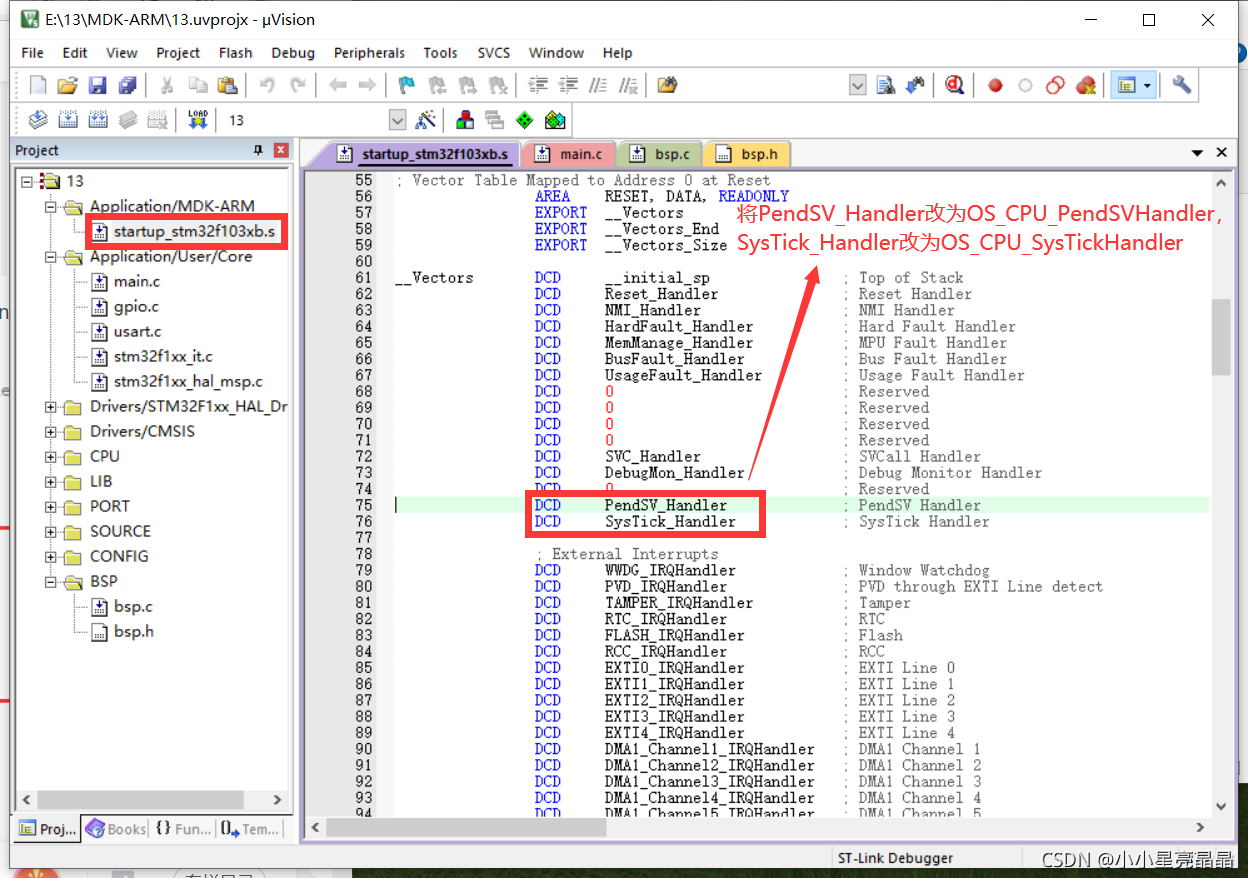Insert a bookmark with blue flag icon
Image resolution: width=1248 pixels, height=878 pixels.
click(x=407, y=85)
